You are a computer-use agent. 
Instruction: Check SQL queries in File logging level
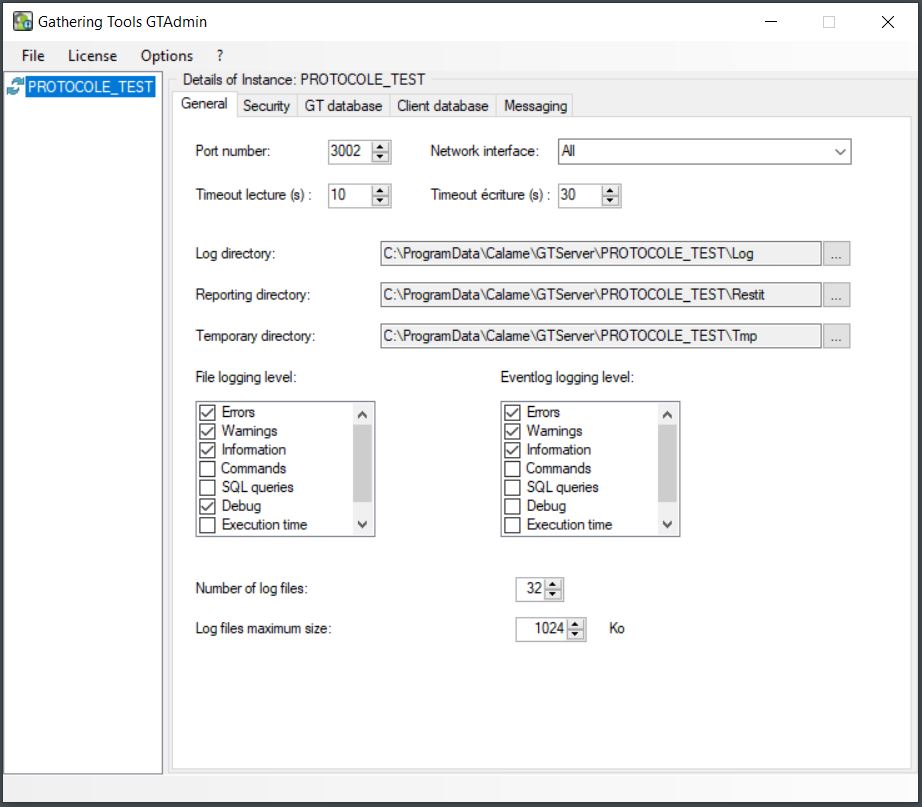tap(207, 488)
